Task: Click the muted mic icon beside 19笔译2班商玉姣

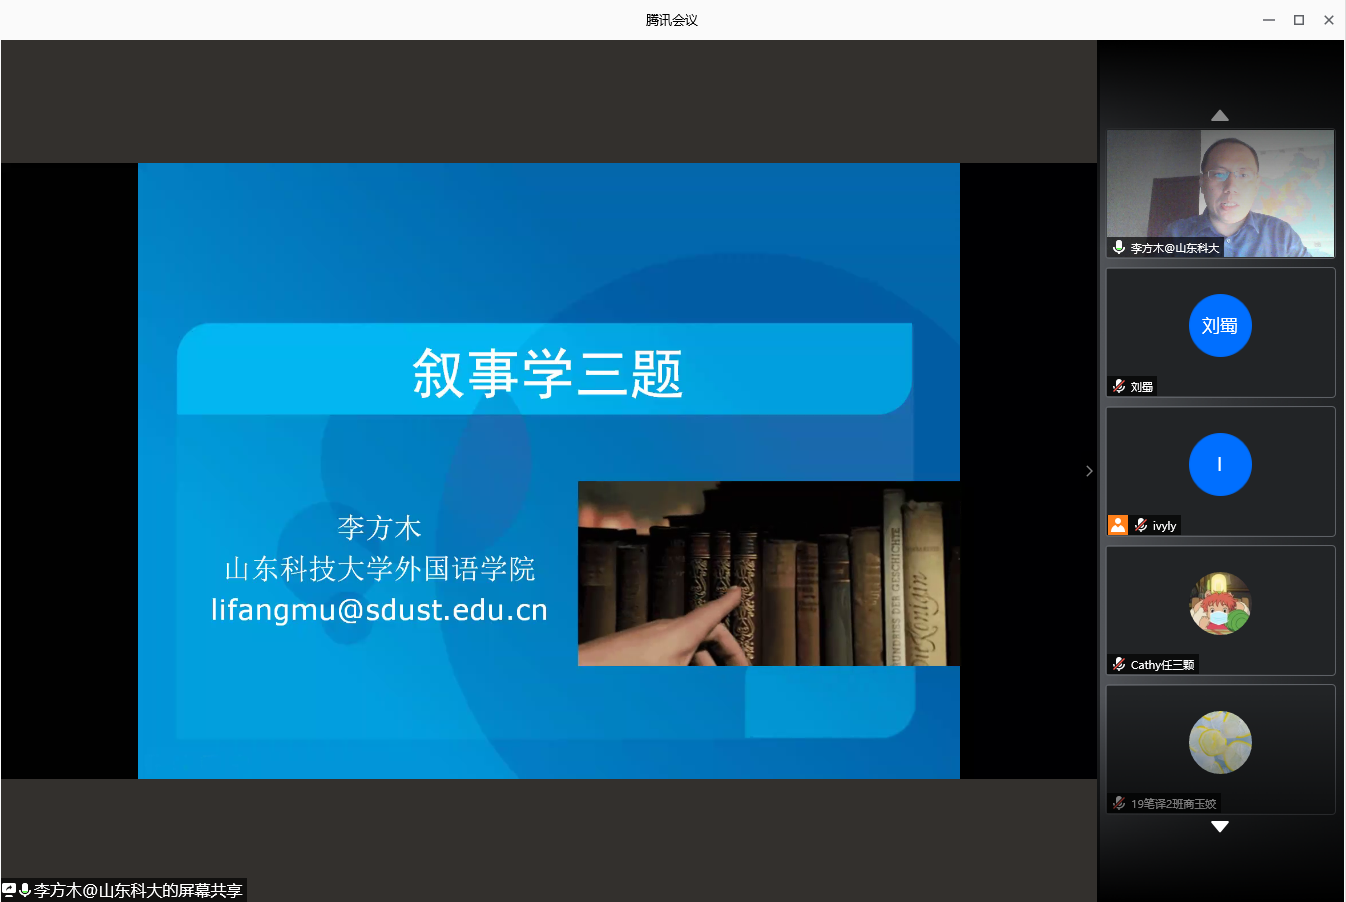Action: tap(1119, 803)
